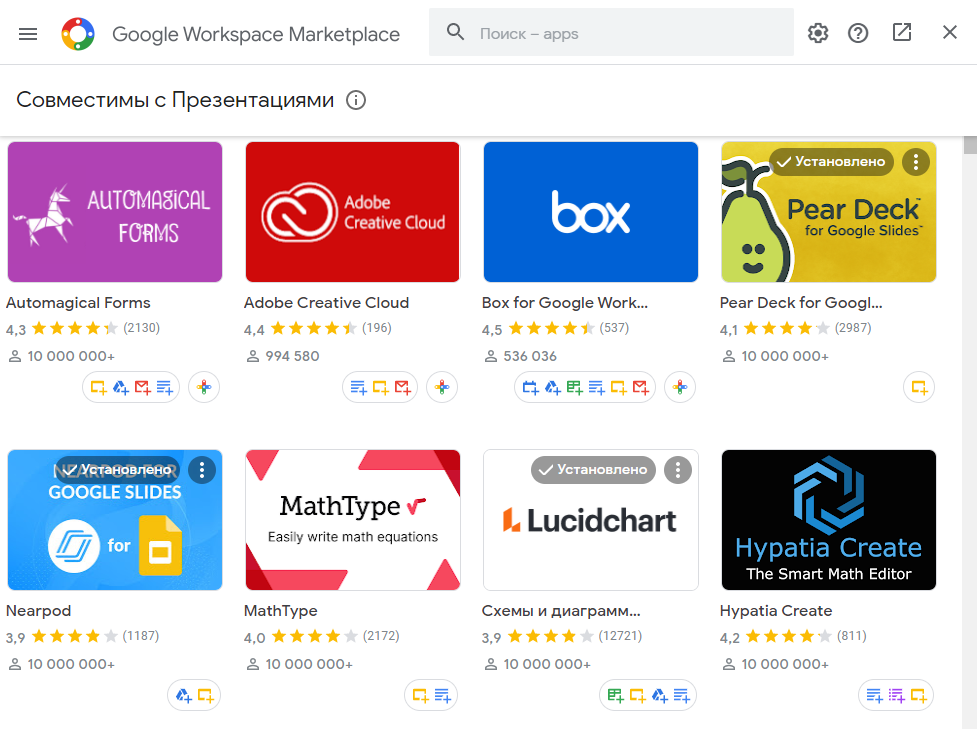The image size is (977, 729).
Task: Open Nearpod three-dot options menu
Action: pos(201,470)
